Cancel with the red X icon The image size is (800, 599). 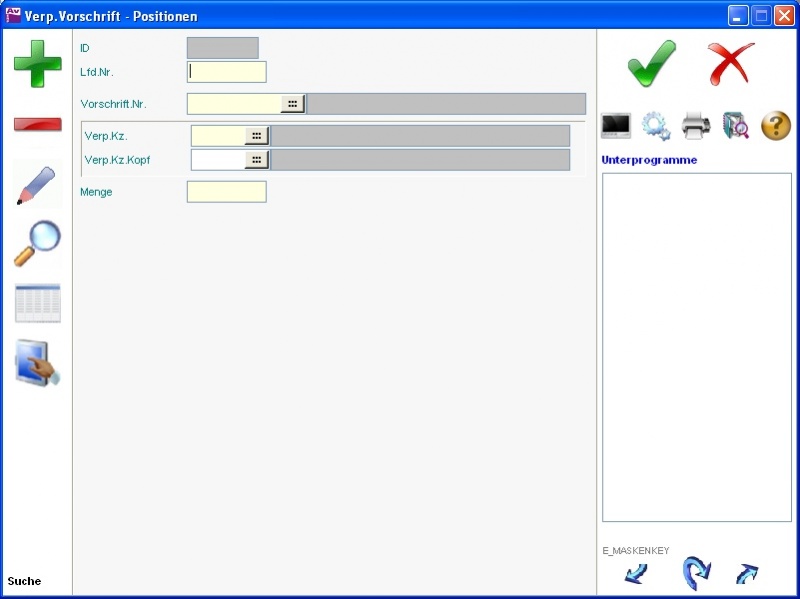pos(731,64)
